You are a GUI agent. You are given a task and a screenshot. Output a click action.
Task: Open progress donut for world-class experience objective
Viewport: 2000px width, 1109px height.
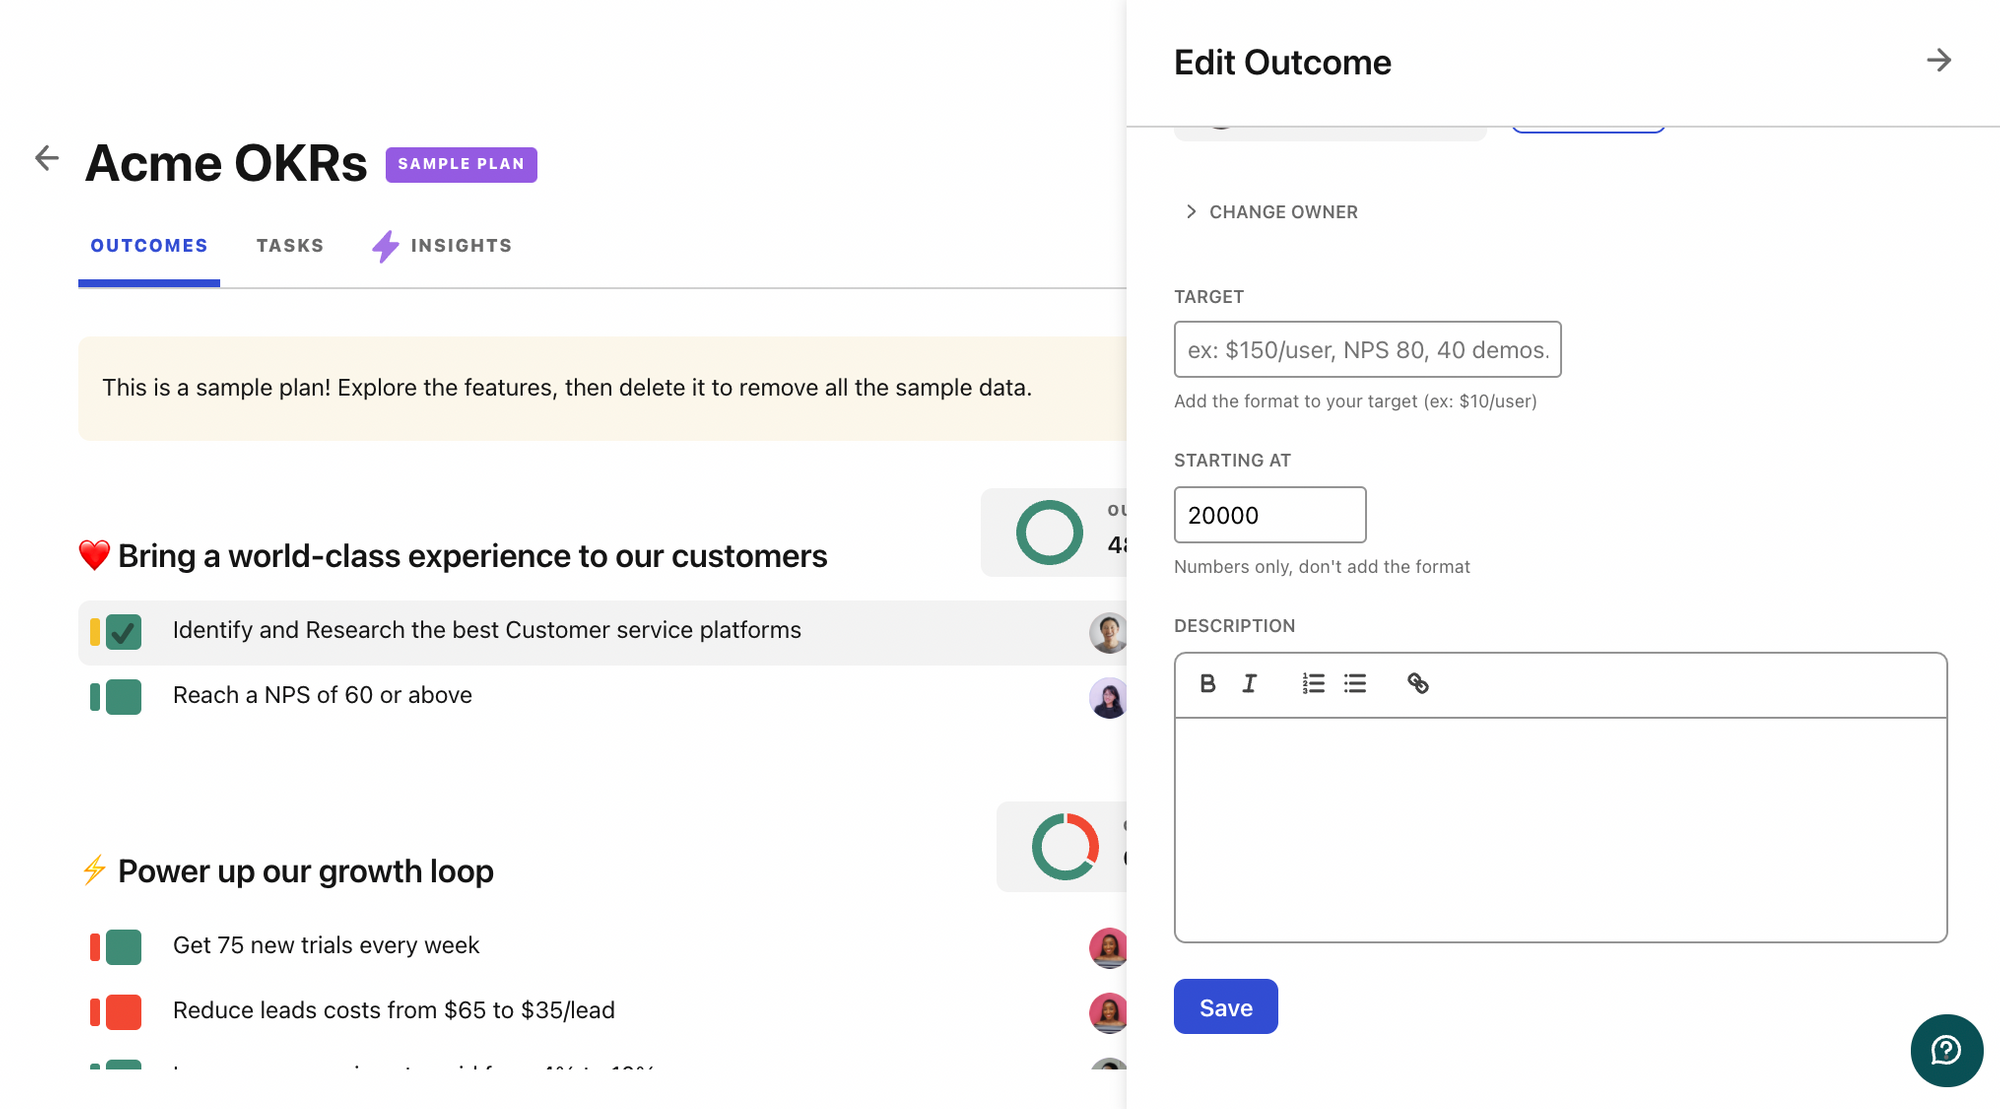1049,532
